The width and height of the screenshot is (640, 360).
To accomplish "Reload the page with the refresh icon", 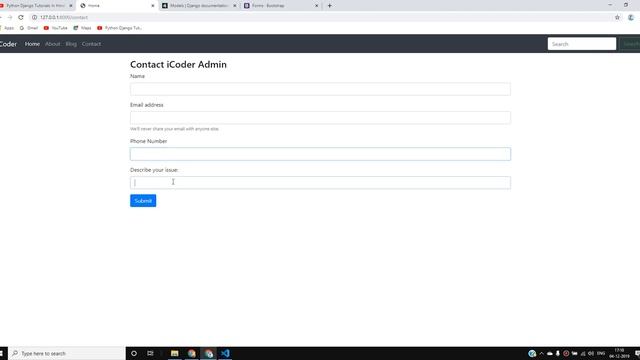I will click(21, 18).
